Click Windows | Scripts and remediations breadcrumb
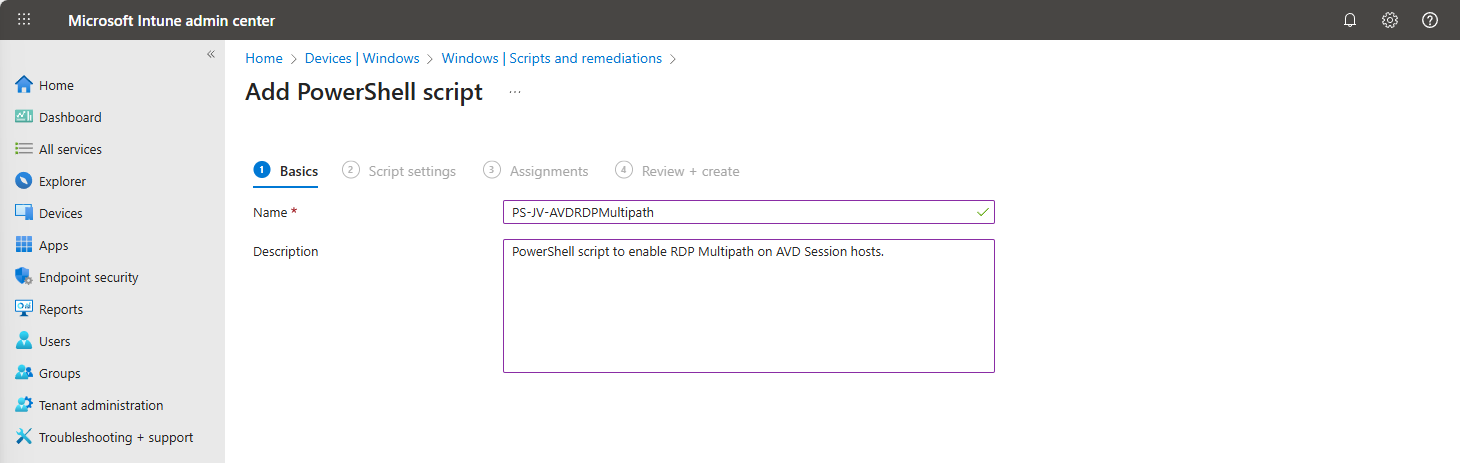Viewport: 1460px width, 463px height. [x=552, y=58]
